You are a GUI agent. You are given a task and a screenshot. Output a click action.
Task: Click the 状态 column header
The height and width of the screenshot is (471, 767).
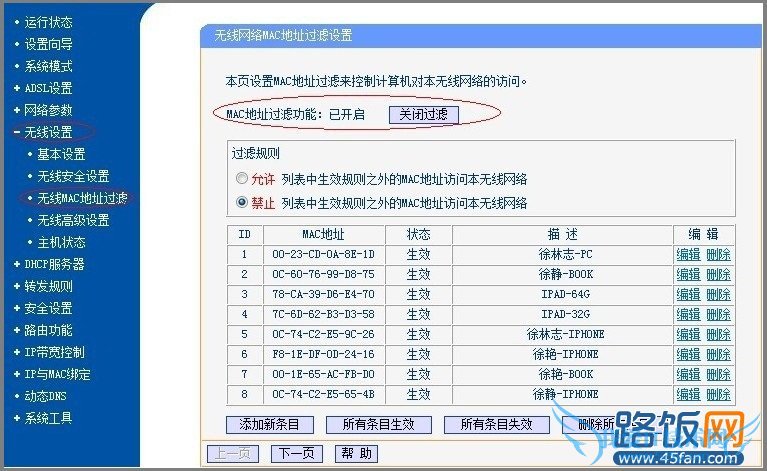click(x=419, y=235)
